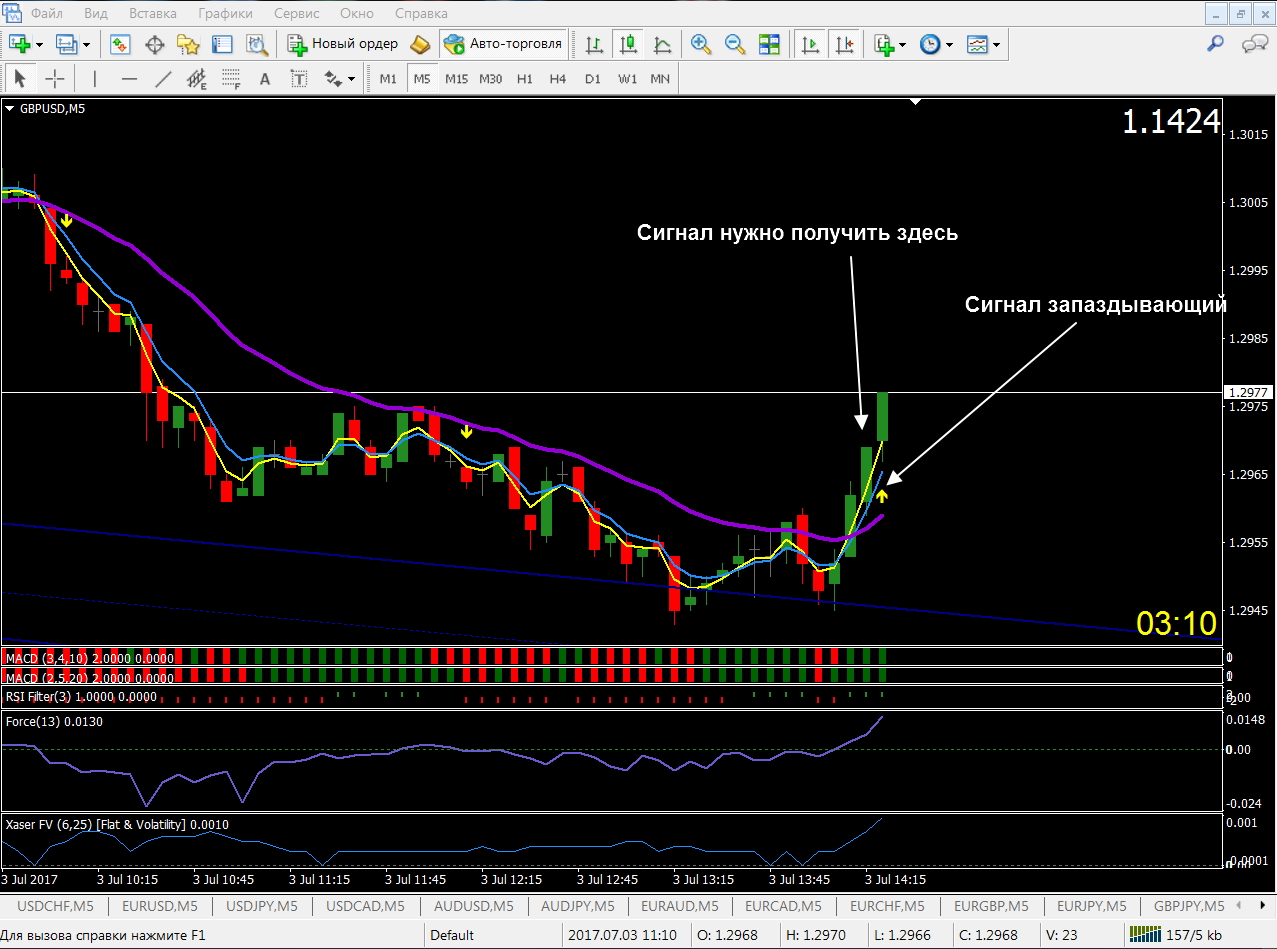Toggle chart auto scroll

tap(811, 44)
